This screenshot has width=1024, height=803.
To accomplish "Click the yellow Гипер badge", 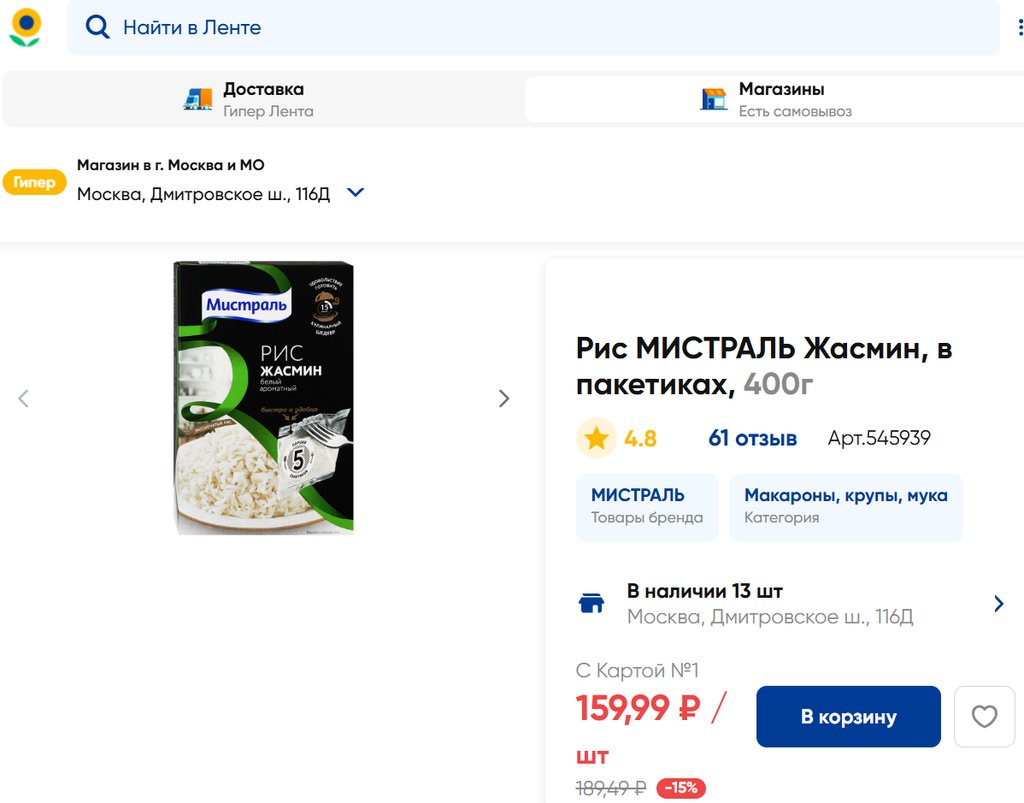I will [x=34, y=182].
